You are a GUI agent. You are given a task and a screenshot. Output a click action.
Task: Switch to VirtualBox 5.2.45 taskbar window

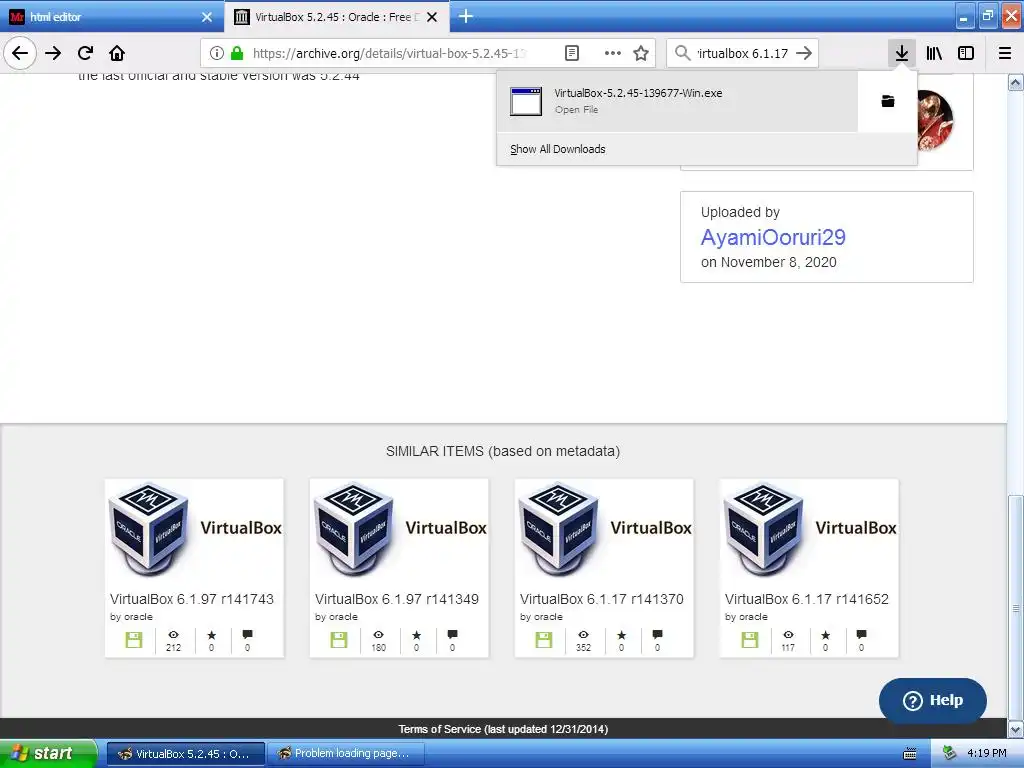pos(185,754)
